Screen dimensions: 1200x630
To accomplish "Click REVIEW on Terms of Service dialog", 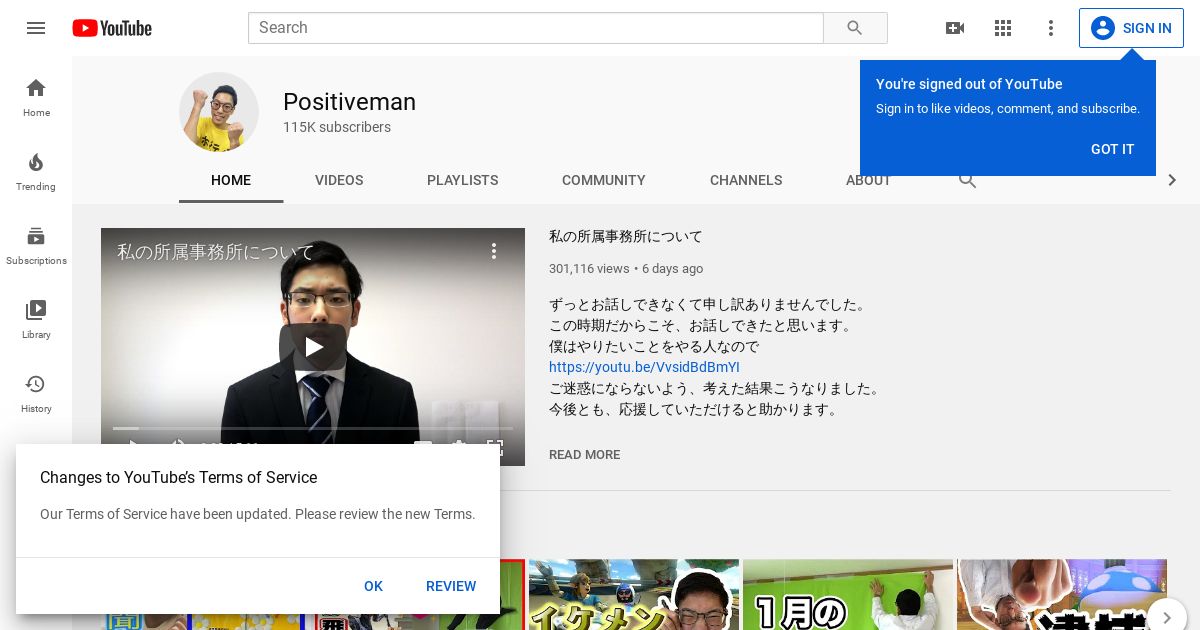I will click(x=451, y=586).
